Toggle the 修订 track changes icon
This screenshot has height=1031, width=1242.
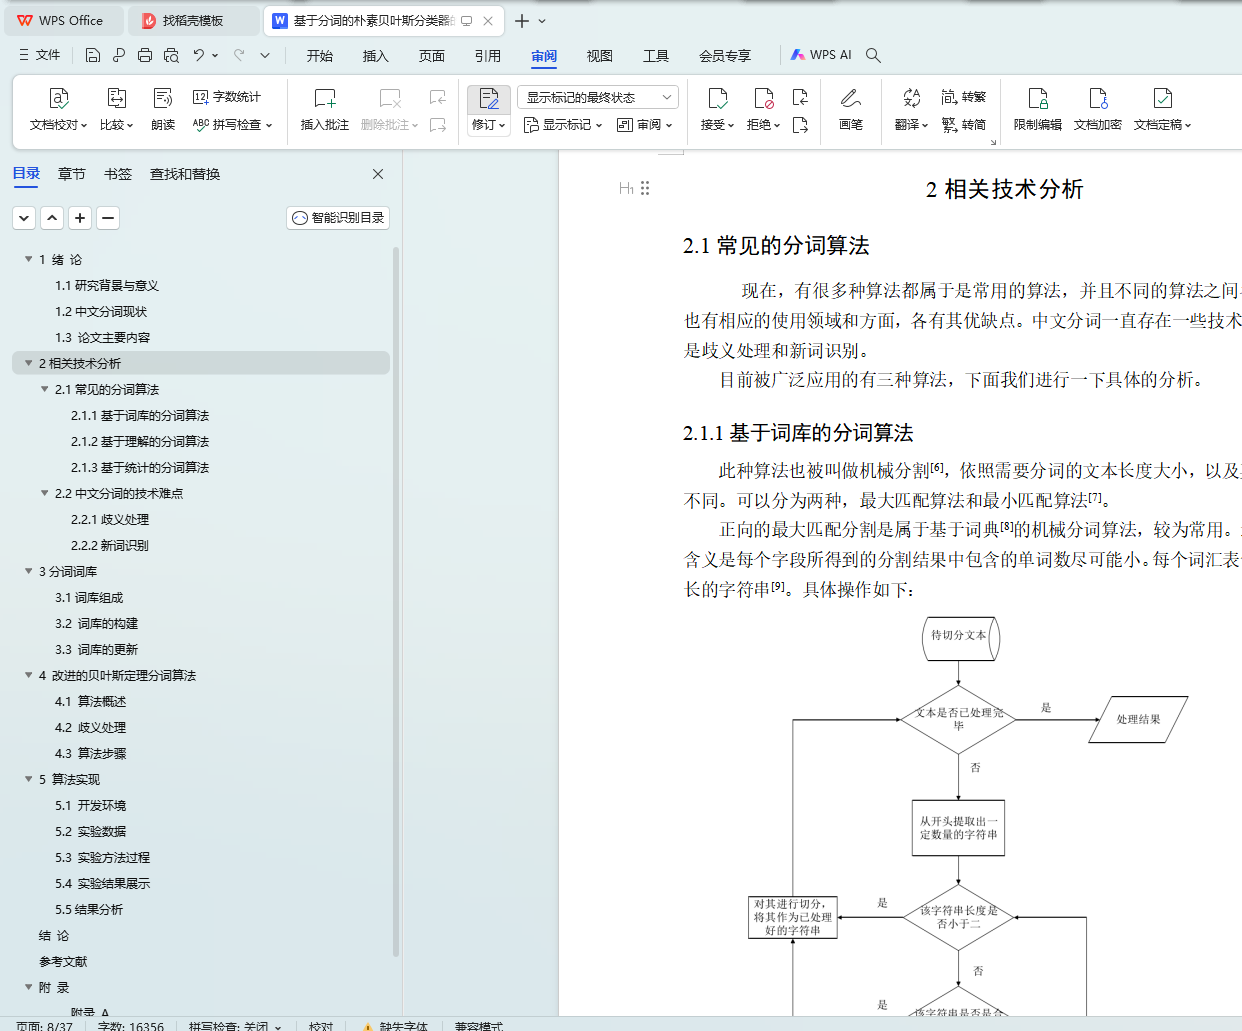point(489,98)
